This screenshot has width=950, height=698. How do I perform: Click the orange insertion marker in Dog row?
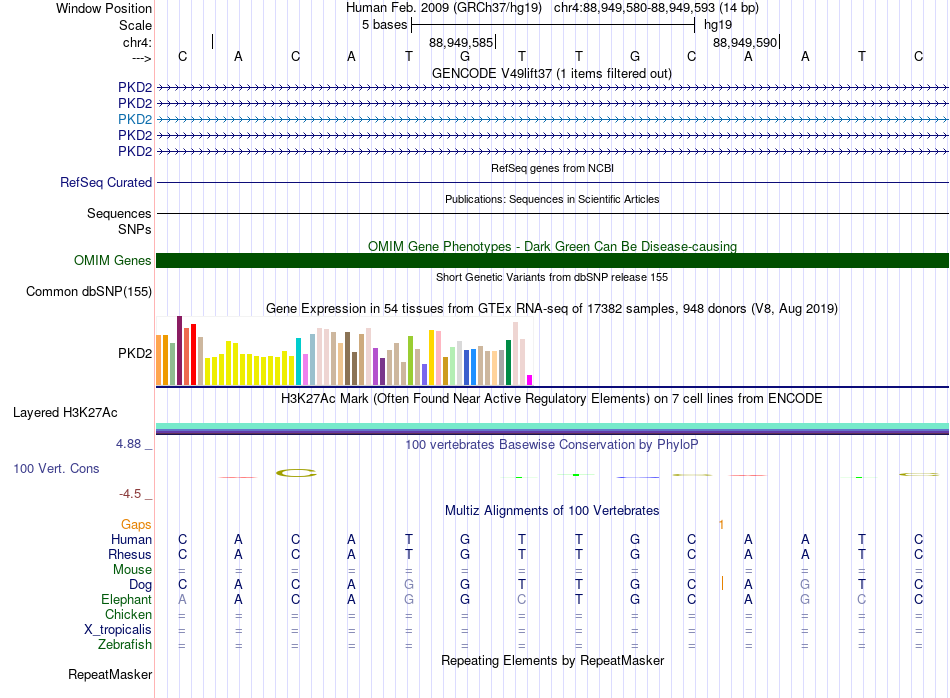click(722, 583)
